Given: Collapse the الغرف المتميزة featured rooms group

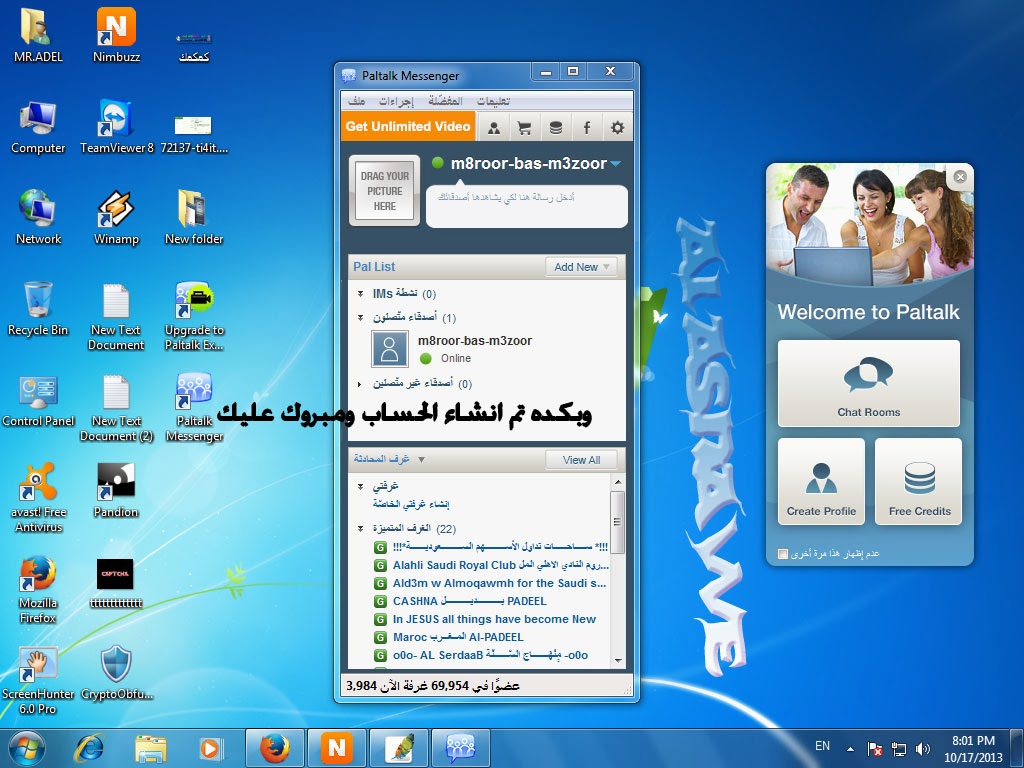Looking at the screenshot, I should [360, 528].
